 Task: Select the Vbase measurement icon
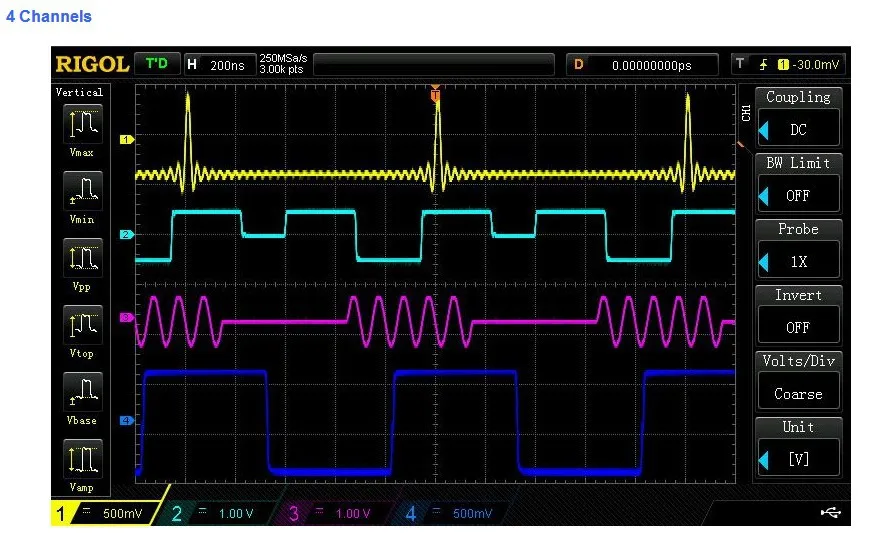(x=83, y=392)
